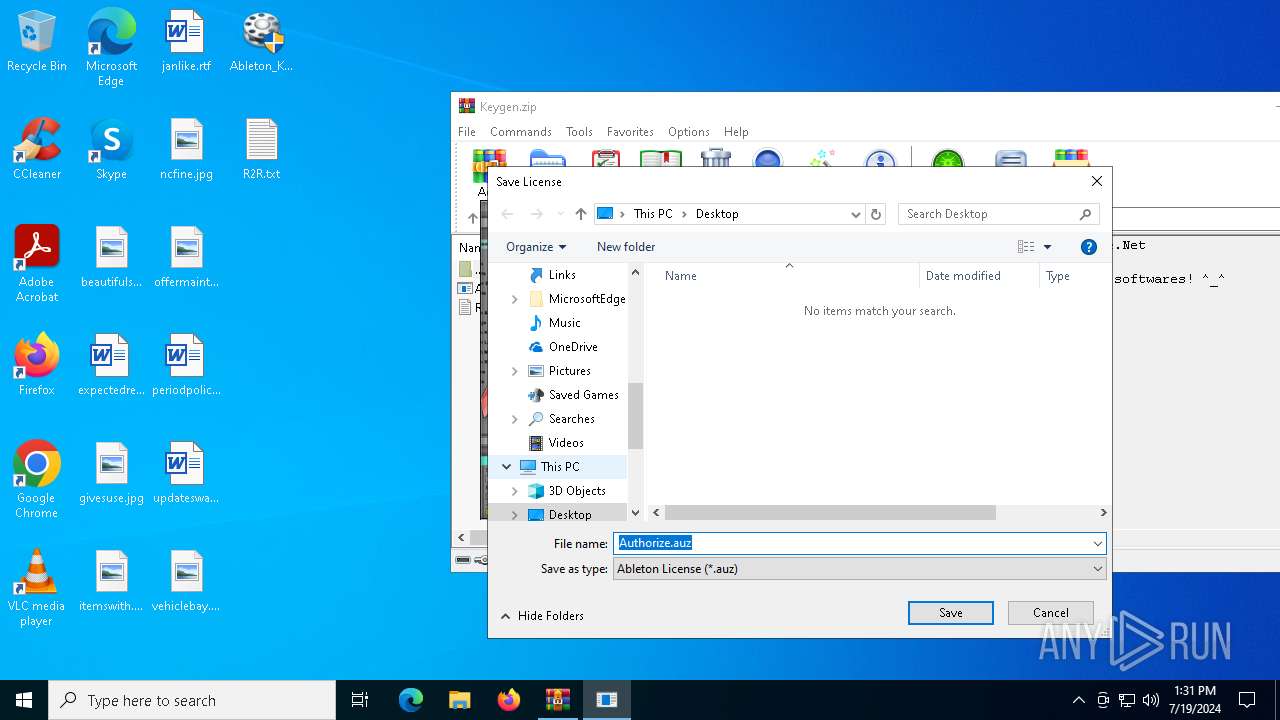Select the Recycle Bin desktop icon
Image resolution: width=1280 pixels, height=720 pixels.
pos(37,43)
